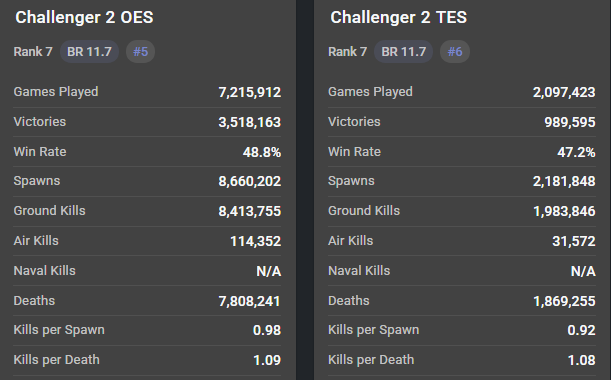Screen dimensions: 611x380
Task: Click TES Victories value 989,595
Action: 570,122
